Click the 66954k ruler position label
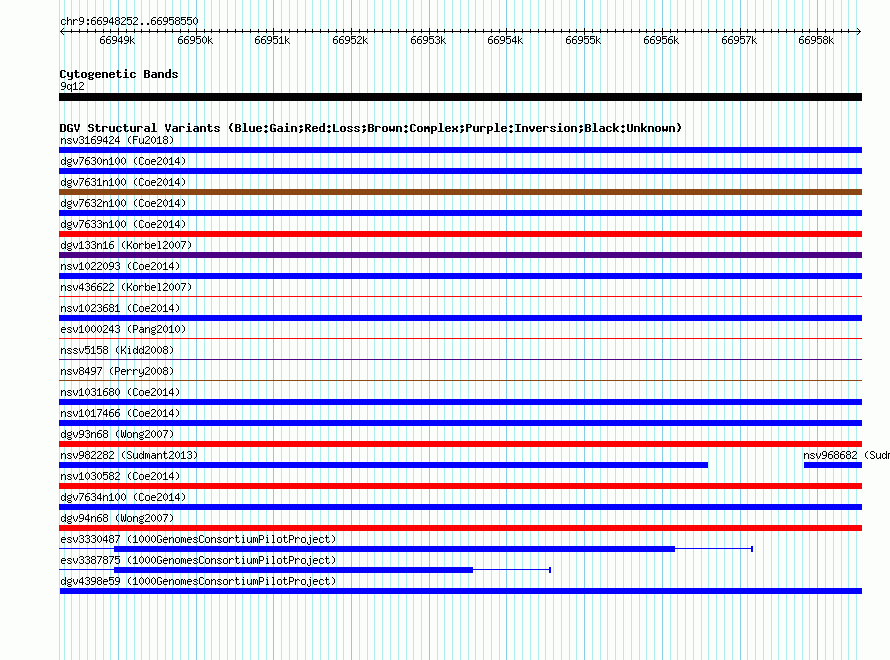 [x=505, y=40]
